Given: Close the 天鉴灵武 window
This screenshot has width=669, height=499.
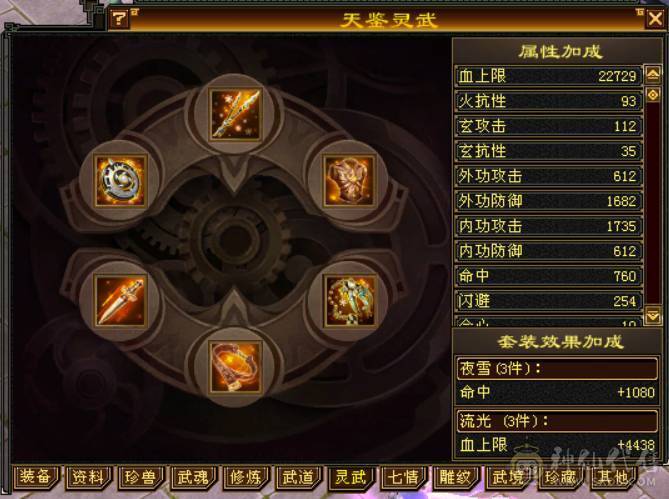Looking at the screenshot, I should tap(655, 19).
